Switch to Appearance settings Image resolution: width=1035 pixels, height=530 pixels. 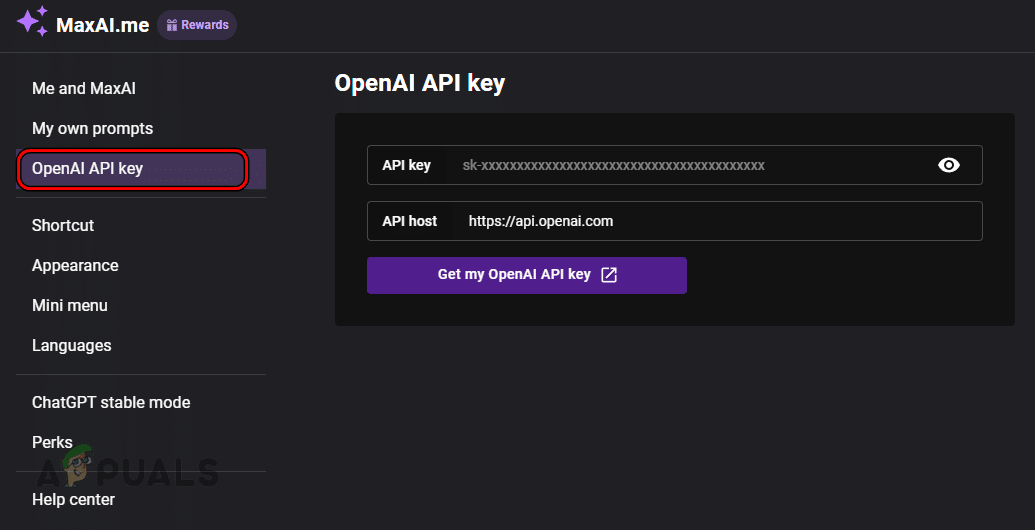75,265
